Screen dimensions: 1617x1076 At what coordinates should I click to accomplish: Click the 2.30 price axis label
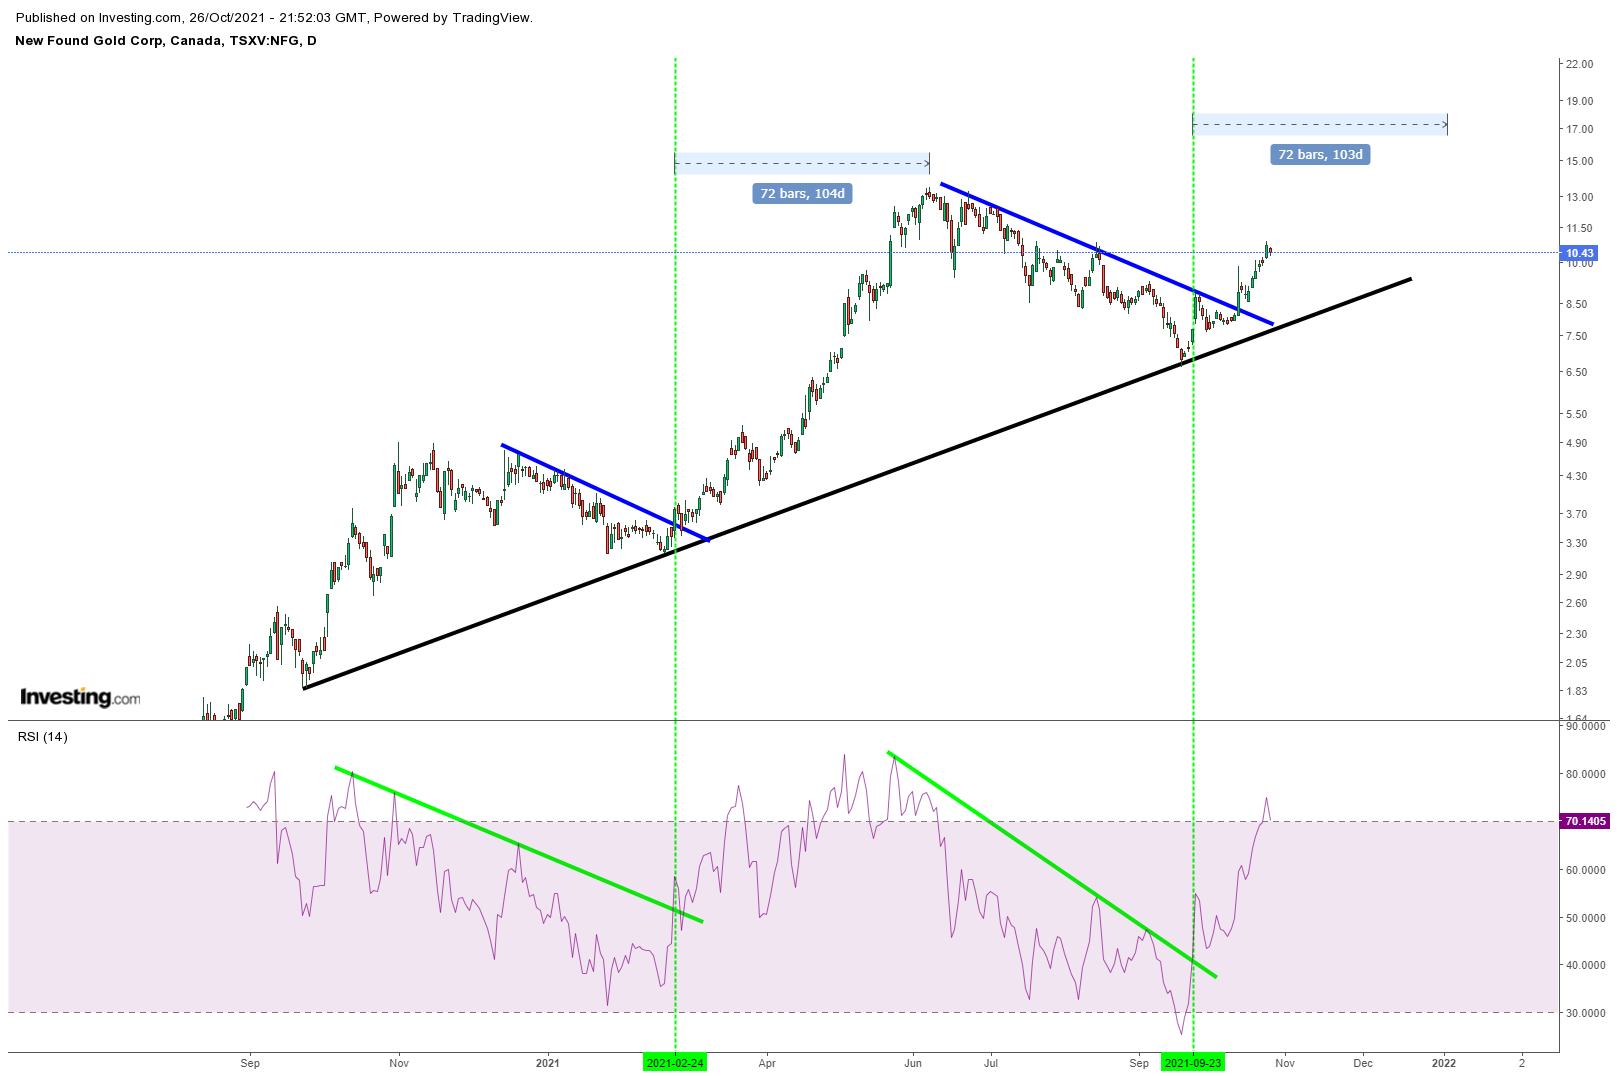click(x=1577, y=634)
